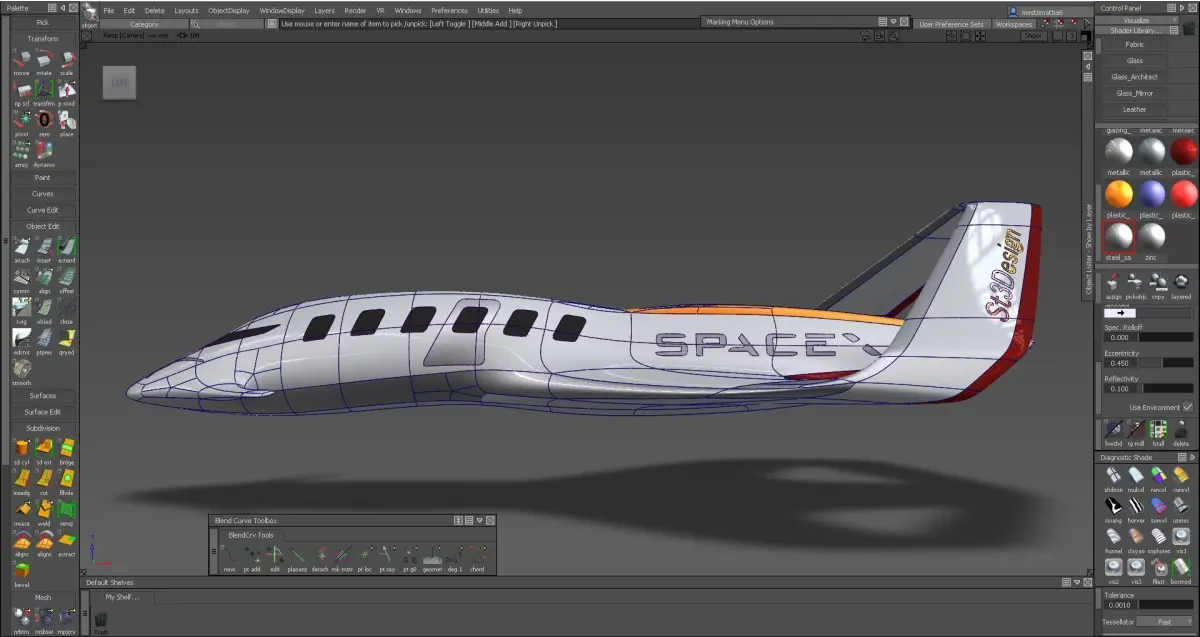The height and width of the screenshot is (637, 1200).
Task: Click the Tolerance value field
Action: (x=1121, y=605)
